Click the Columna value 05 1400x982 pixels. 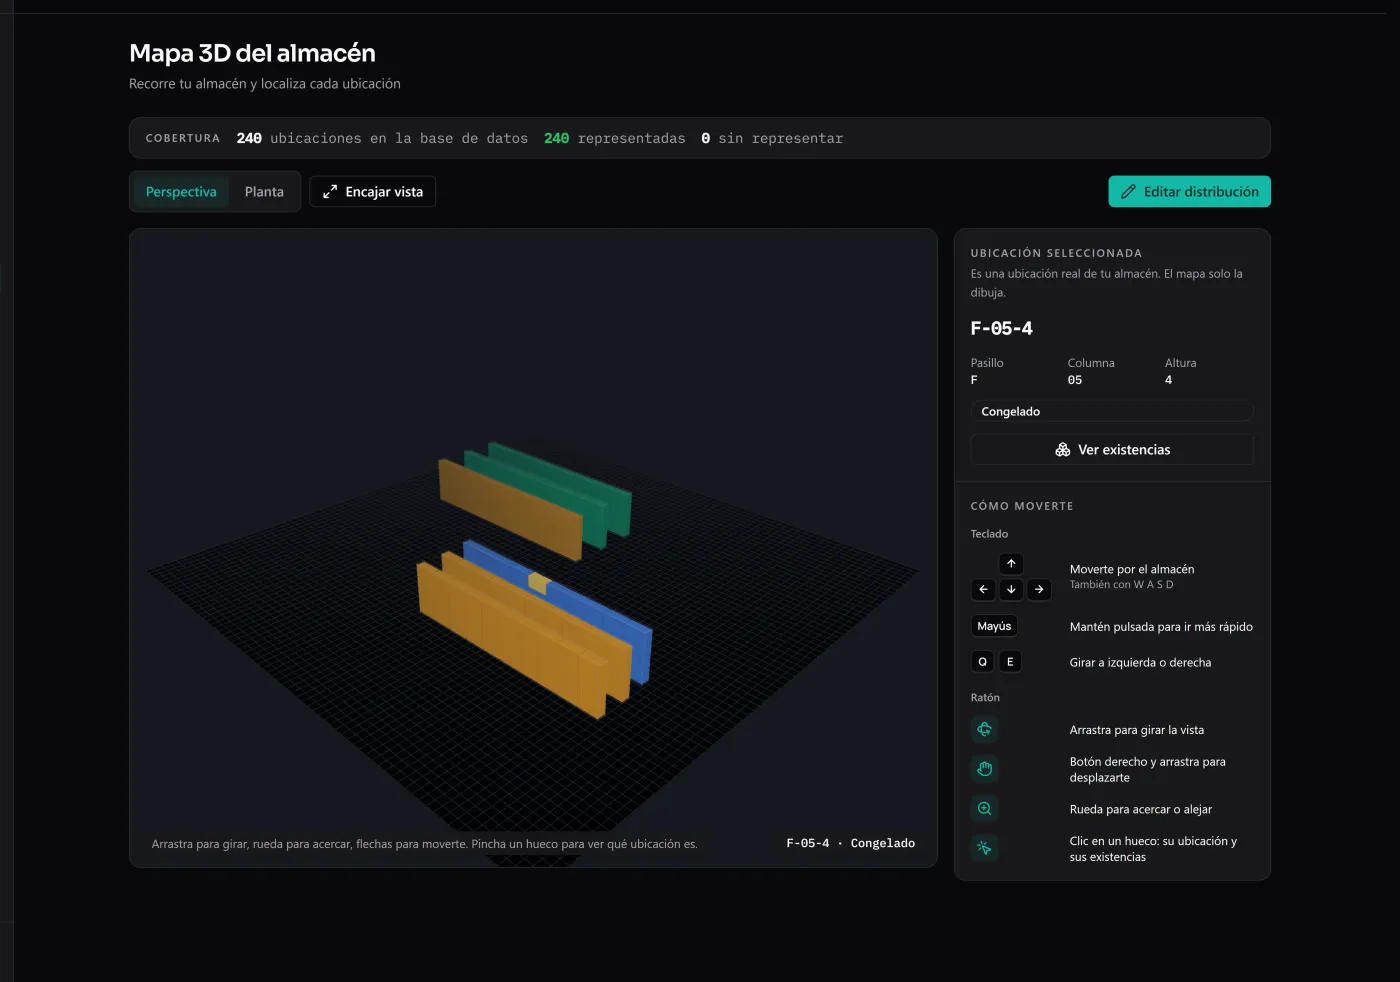click(1075, 380)
